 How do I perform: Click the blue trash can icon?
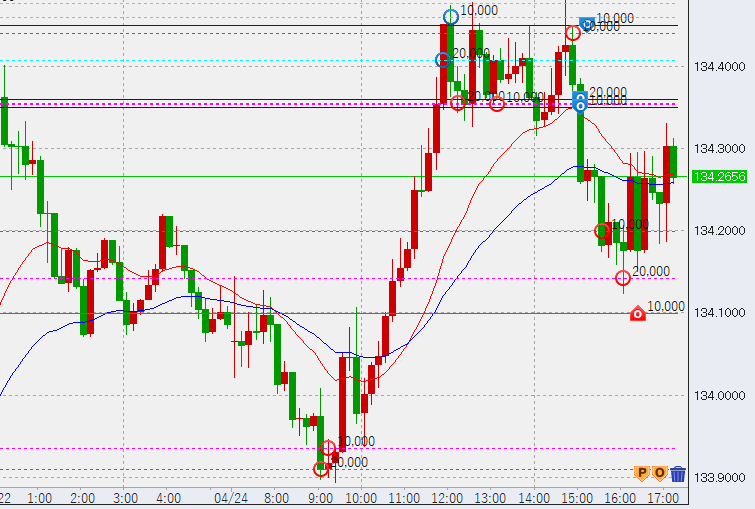(679, 474)
